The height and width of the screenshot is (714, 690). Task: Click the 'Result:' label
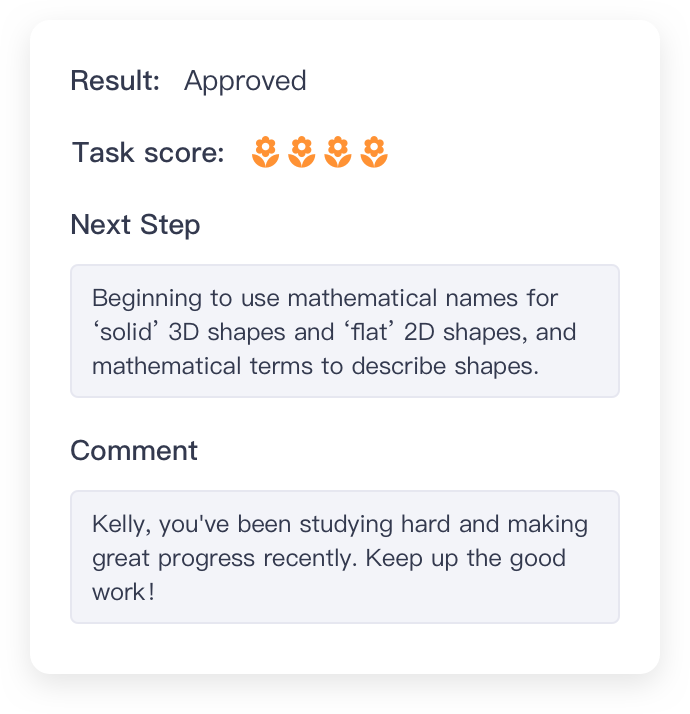[x=115, y=81]
